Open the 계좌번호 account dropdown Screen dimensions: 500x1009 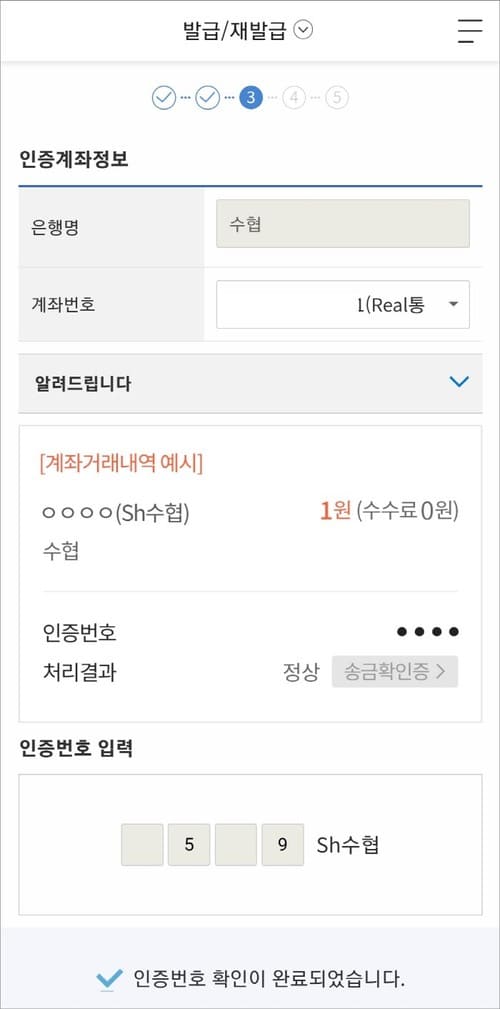tap(343, 304)
